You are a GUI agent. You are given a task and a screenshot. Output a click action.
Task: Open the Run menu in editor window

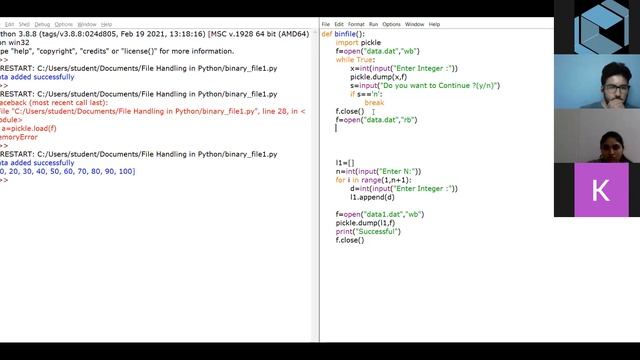(373, 24)
